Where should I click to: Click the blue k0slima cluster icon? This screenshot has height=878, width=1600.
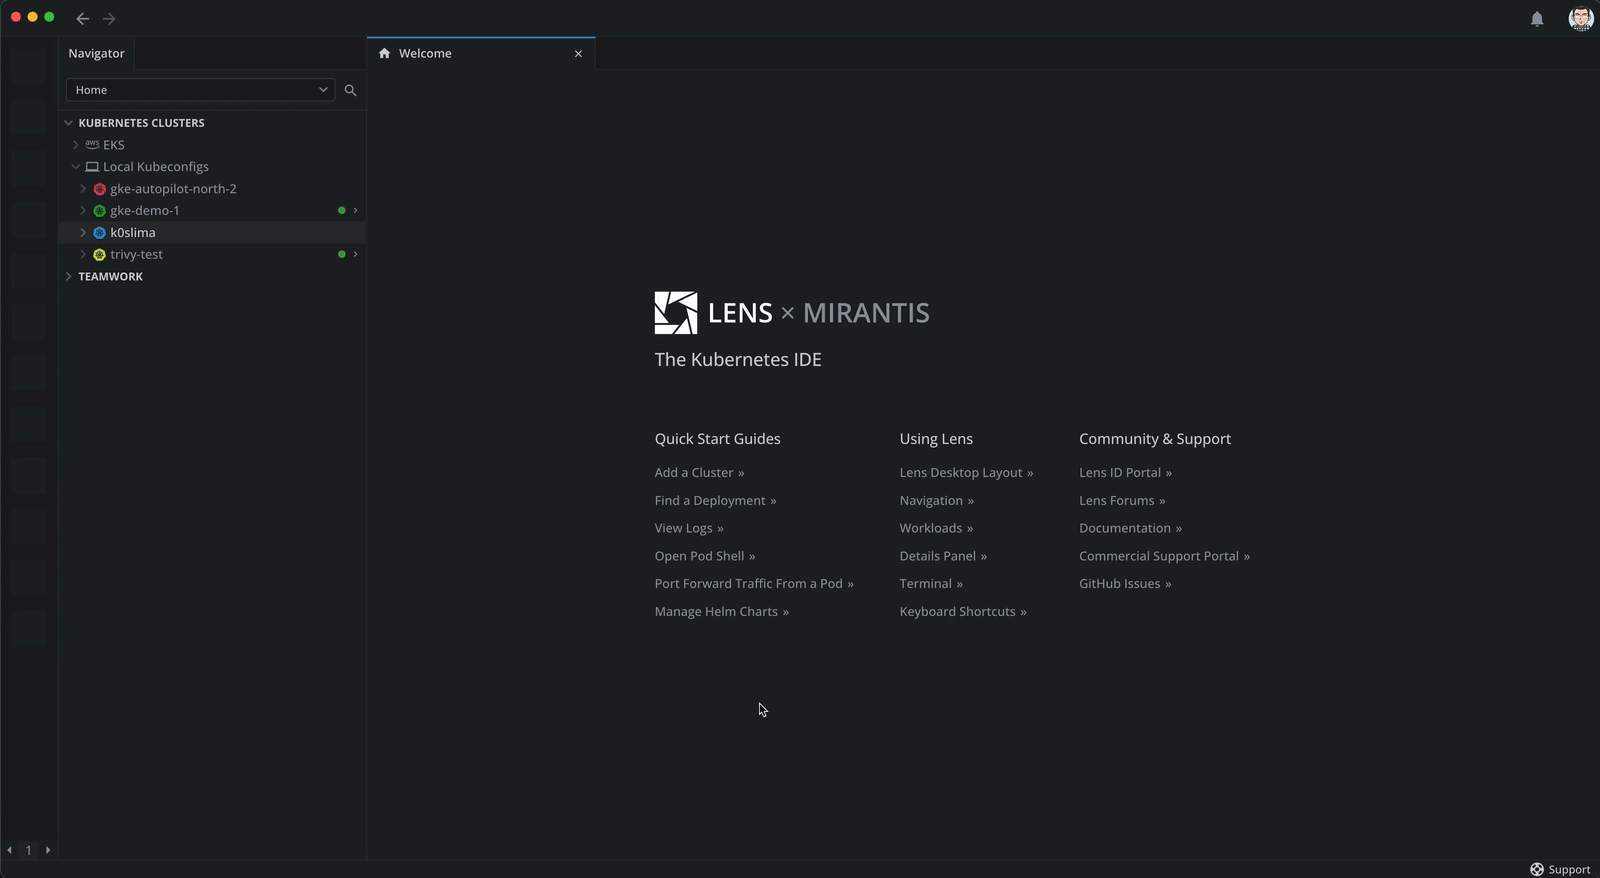100,233
